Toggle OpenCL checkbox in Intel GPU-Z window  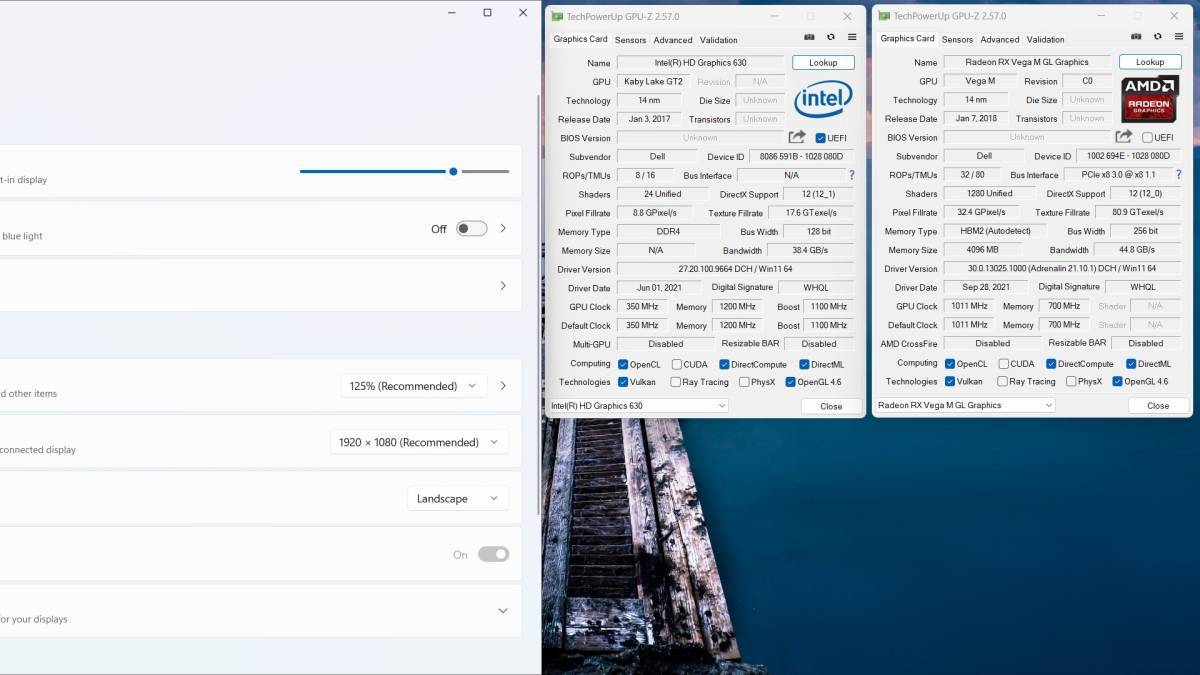tap(623, 365)
